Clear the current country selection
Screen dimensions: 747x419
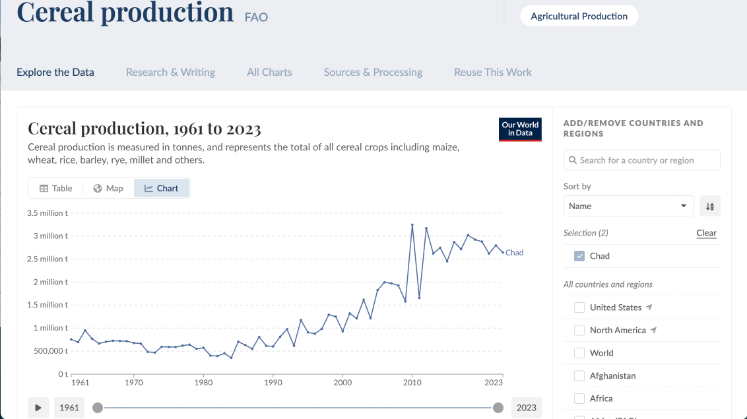coord(706,233)
